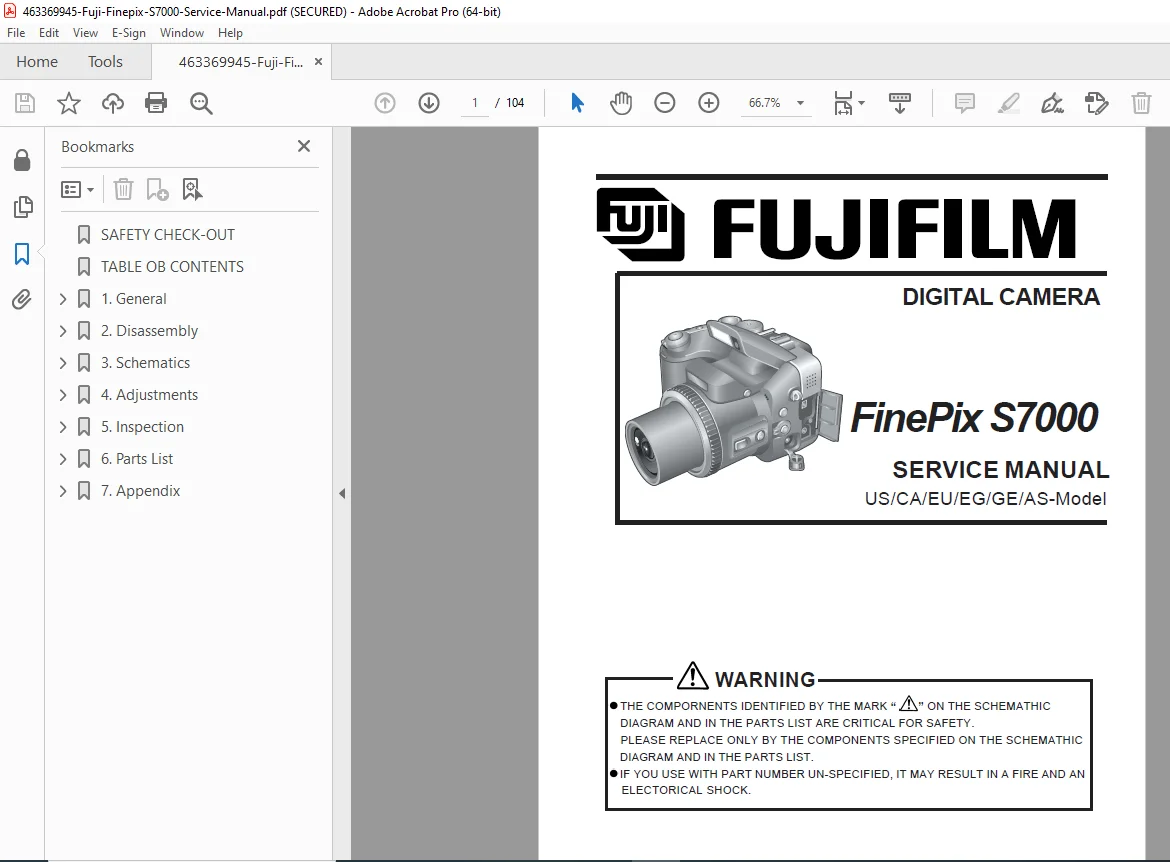Close the 463369945-Fuji-Fi... document tab
Image resolution: width=1170 pixels, height=862 pixels.
coord(319,62)
